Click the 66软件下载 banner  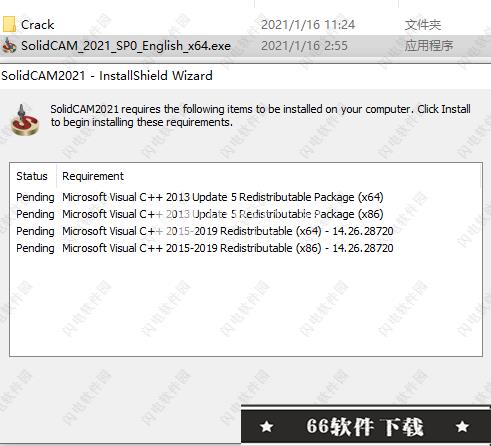click(x=366, y=426)
